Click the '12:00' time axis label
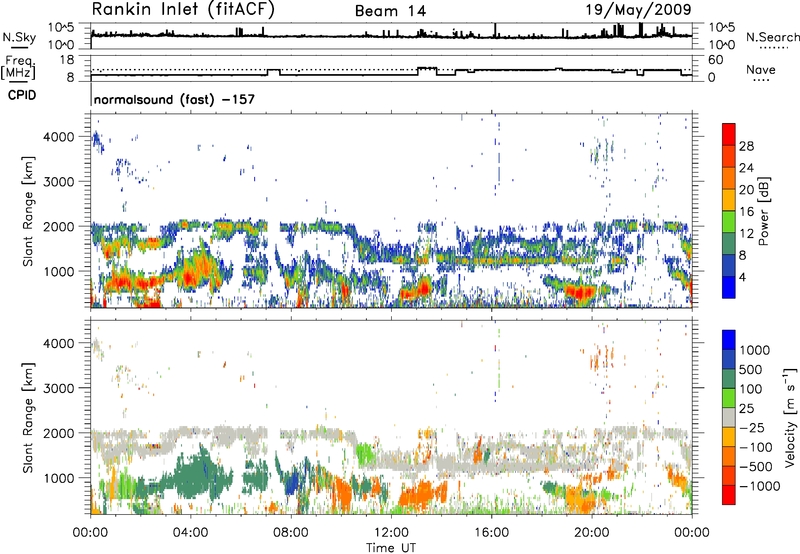This screenshot has width=800, height=554. tap(391, 533)
